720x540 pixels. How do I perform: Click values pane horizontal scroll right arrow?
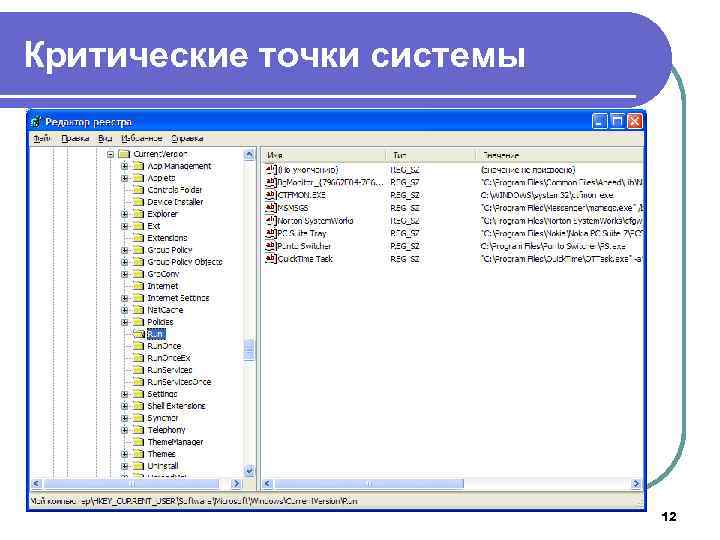click(636, 484)
